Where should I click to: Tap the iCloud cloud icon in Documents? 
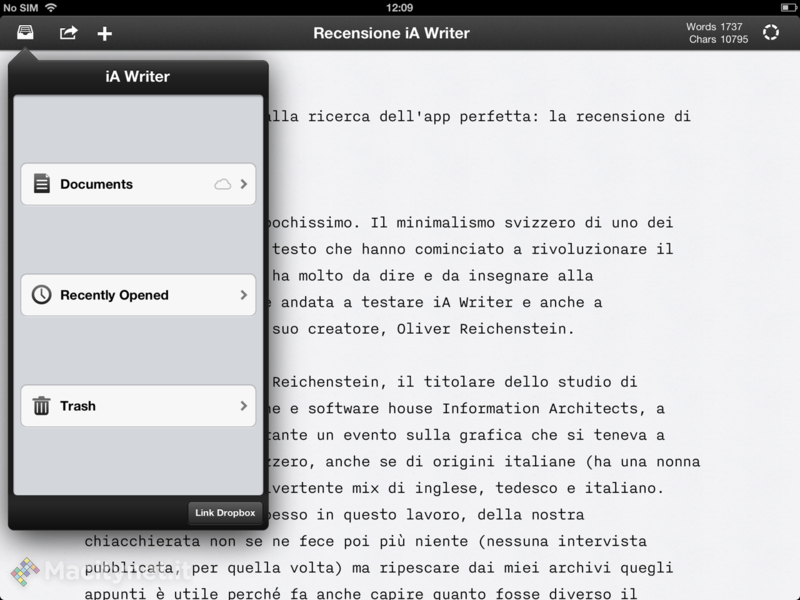tap(222, 184)
